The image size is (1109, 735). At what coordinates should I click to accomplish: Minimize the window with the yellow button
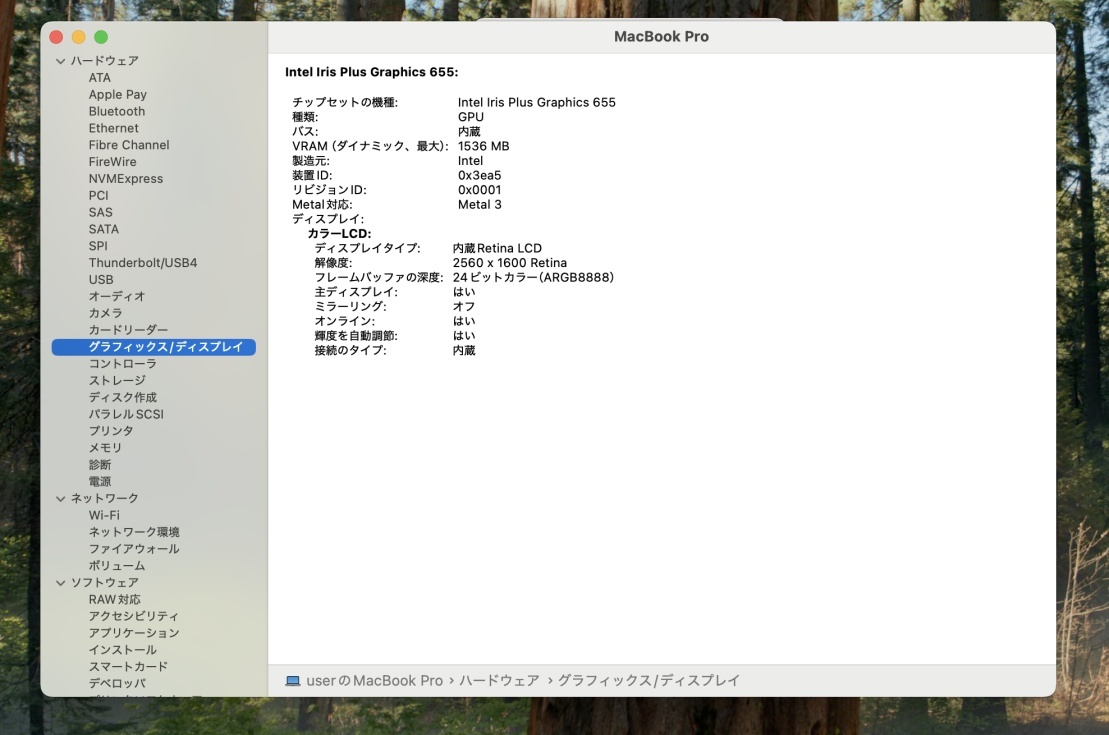click(x=79, y=37)
